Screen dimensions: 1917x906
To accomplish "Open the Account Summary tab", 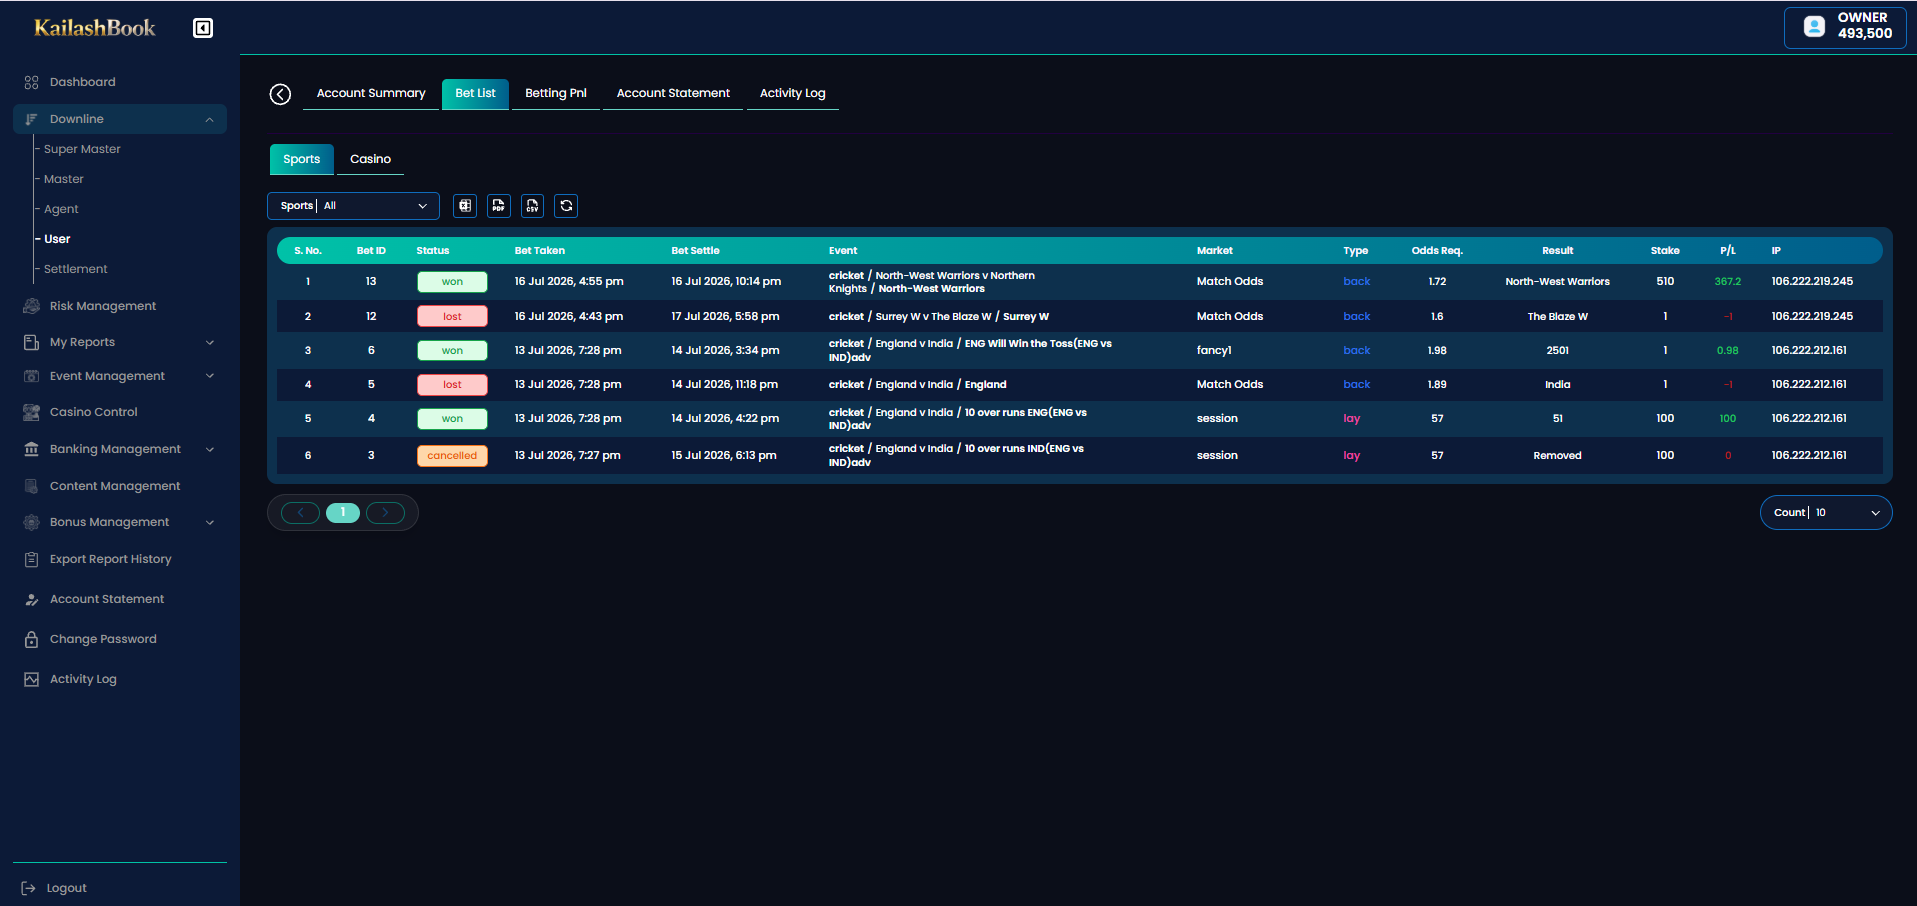I will [371, 93].
